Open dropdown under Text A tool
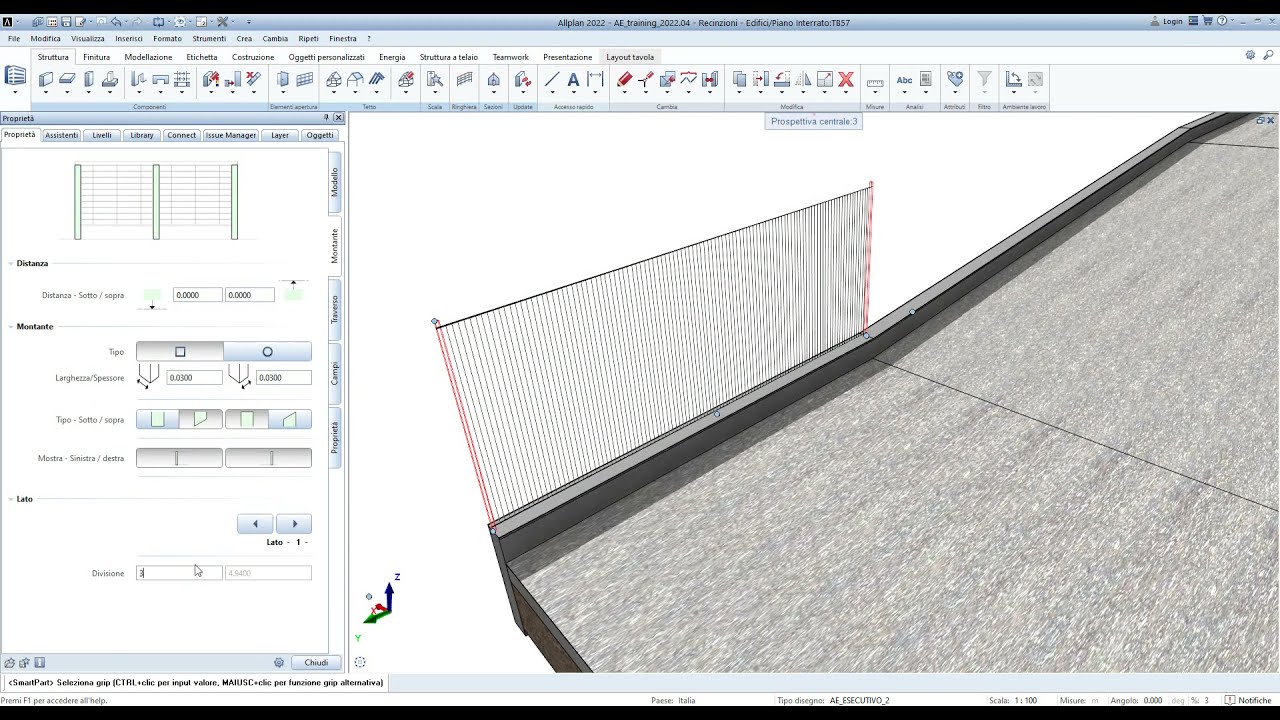1280x720 pixels. coord(573,93)
